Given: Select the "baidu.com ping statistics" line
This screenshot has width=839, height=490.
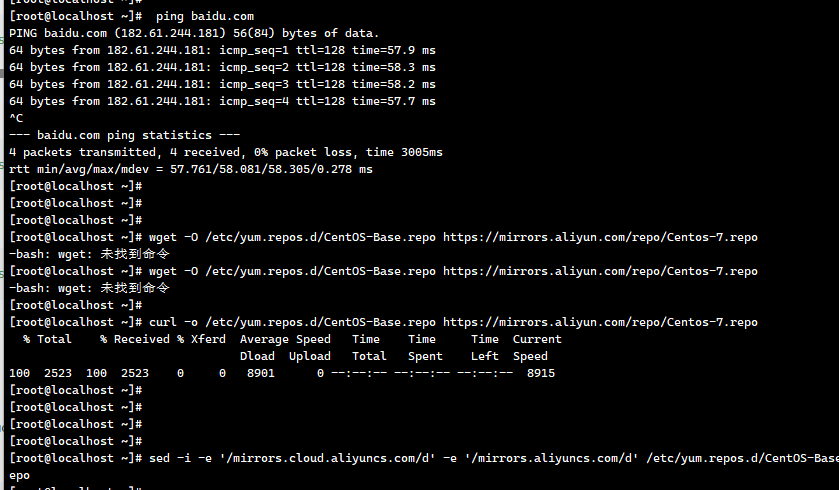Looking at the screenshot, I should click(124, 135).
